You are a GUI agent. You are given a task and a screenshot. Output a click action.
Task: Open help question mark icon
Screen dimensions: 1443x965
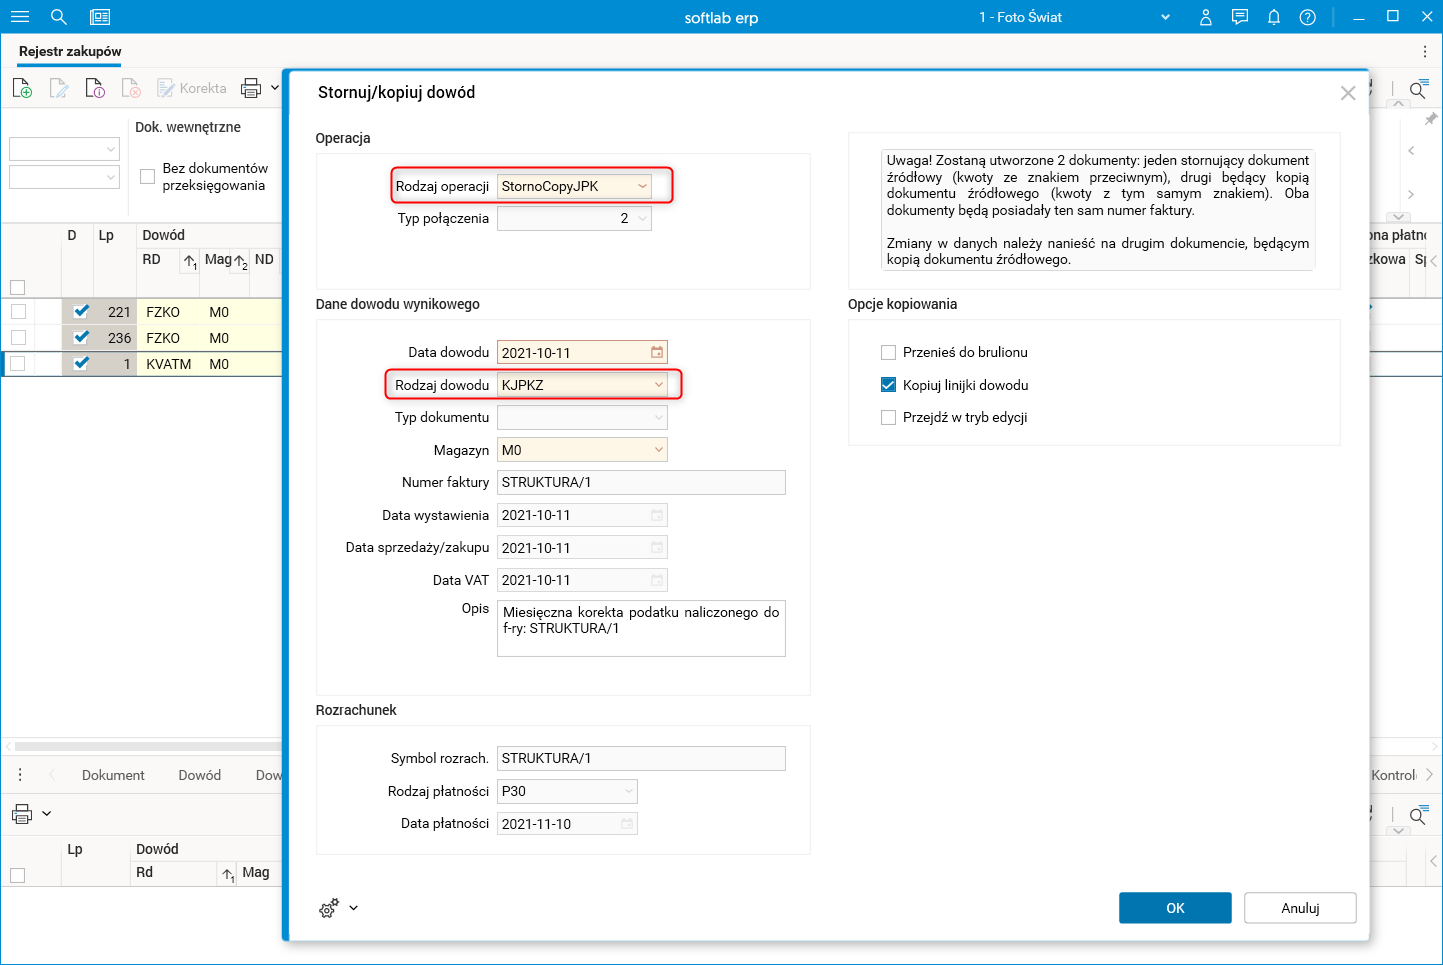click(x=1307, y=17)
